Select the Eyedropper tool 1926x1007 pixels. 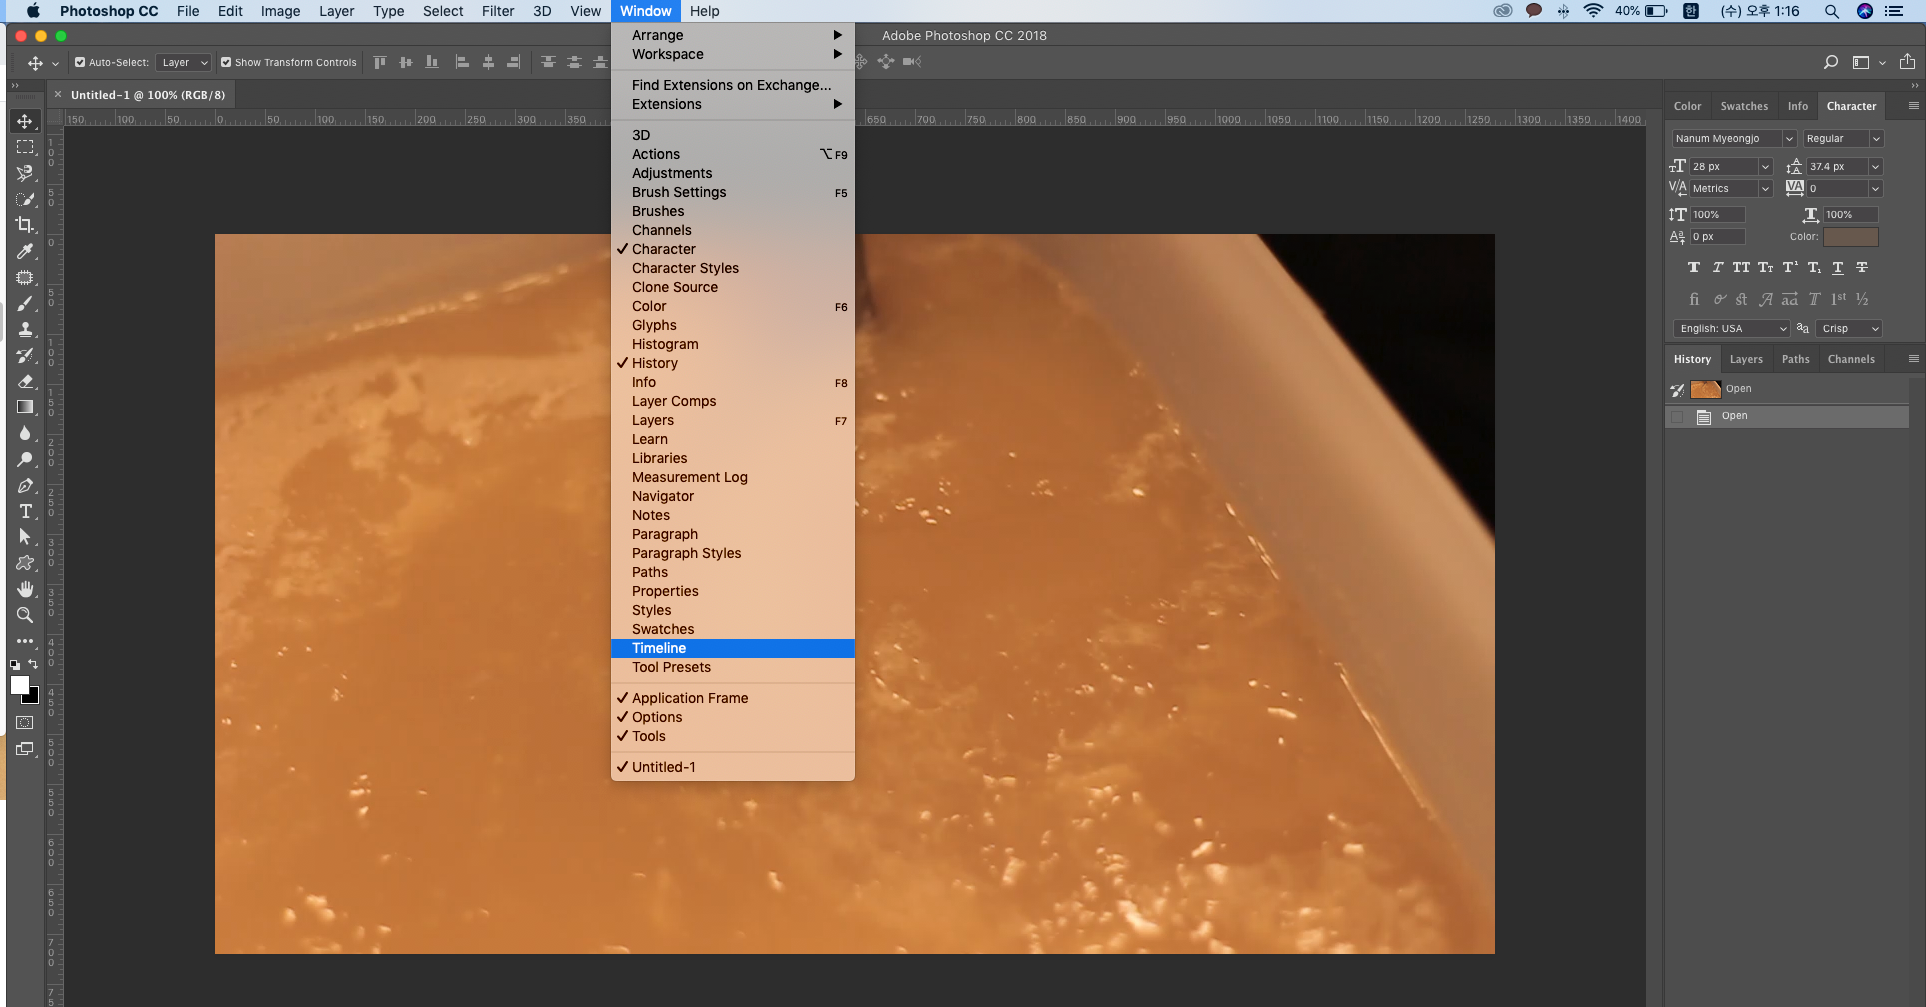coord(25,251)
